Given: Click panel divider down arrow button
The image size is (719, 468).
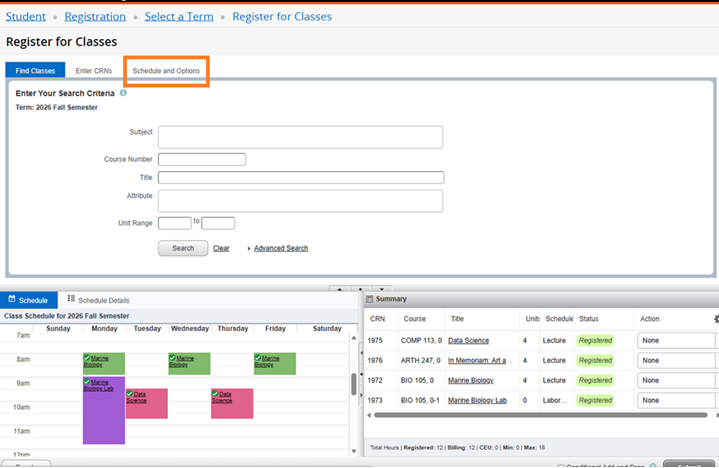Looking at the screenshot, I should point(382,289).
